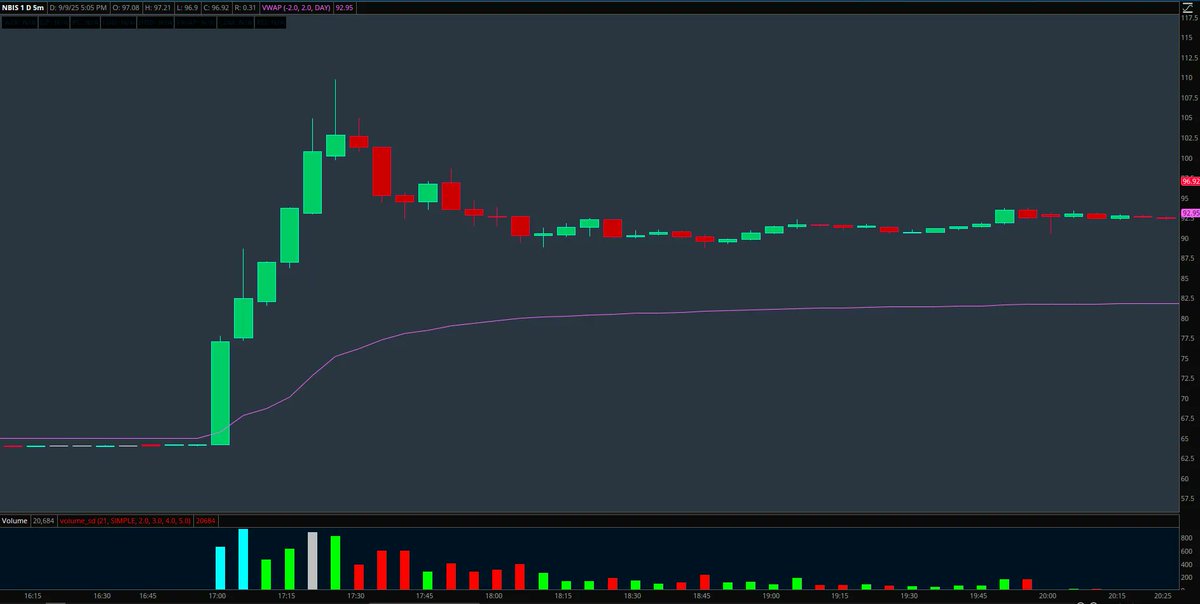Click the 18:00 time axis label

pos(493,596)
